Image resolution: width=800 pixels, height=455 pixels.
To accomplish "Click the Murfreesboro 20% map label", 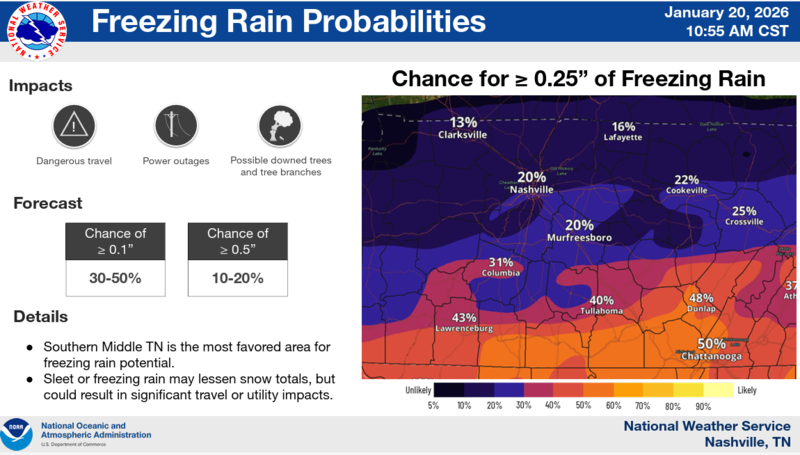I will (579, 231).
